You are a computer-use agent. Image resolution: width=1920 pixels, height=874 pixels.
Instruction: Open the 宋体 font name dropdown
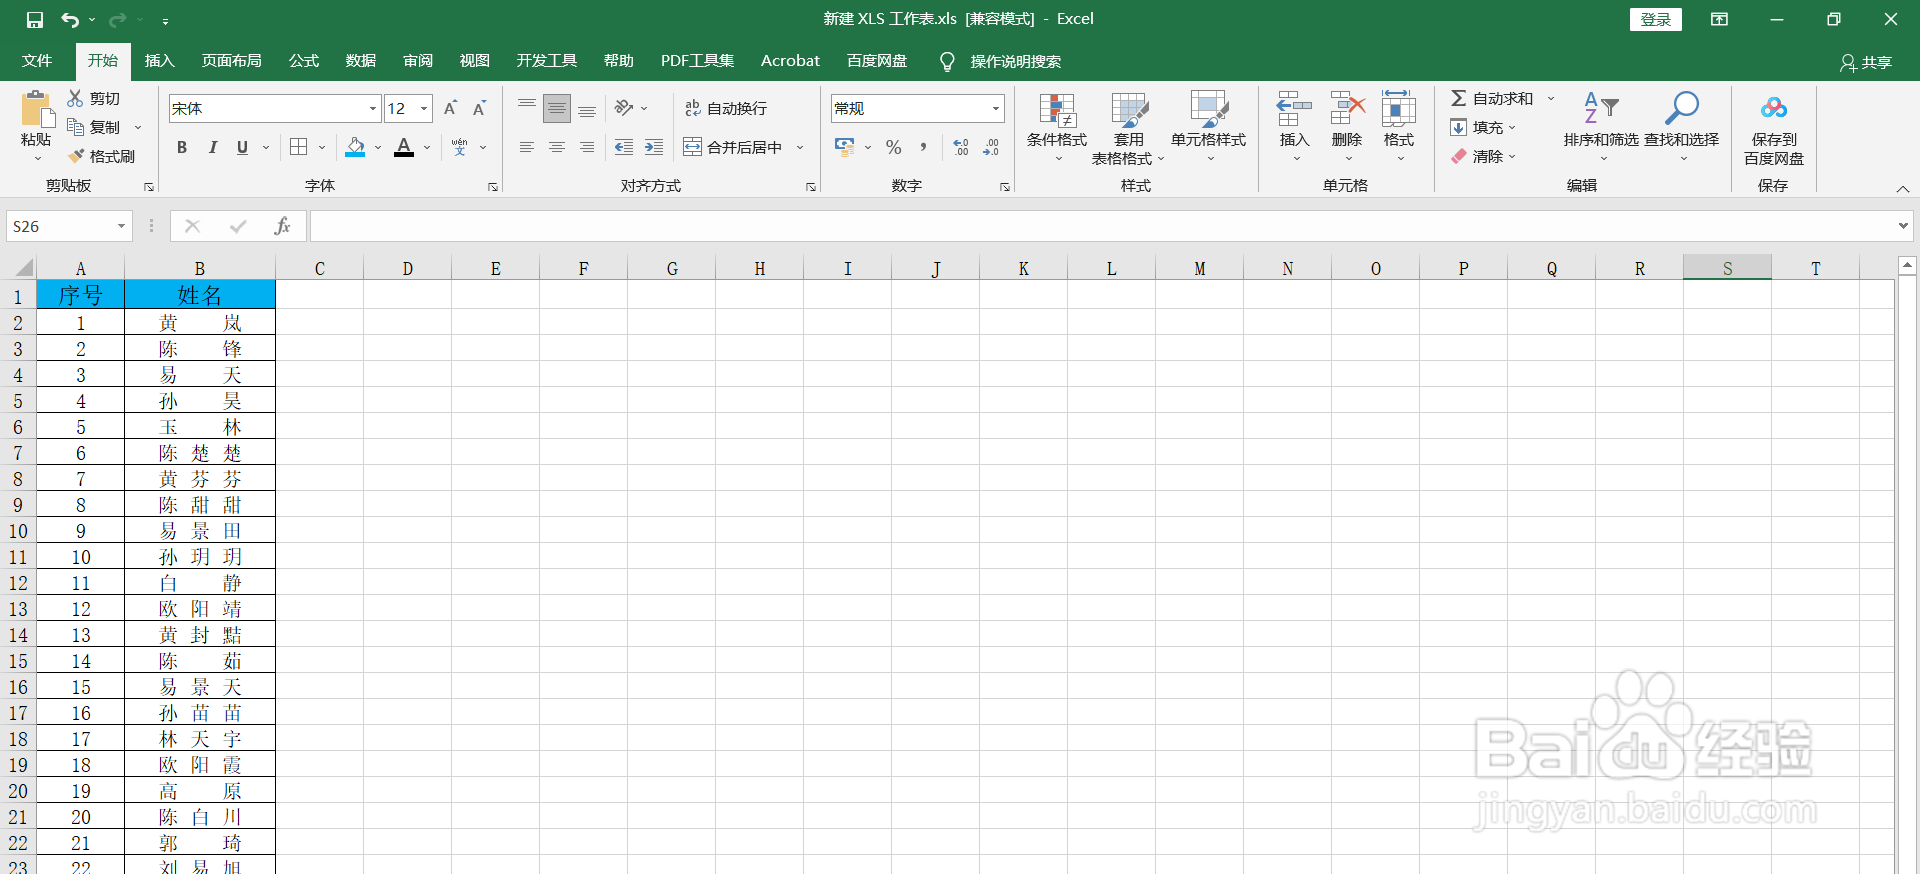coord(373,108)
